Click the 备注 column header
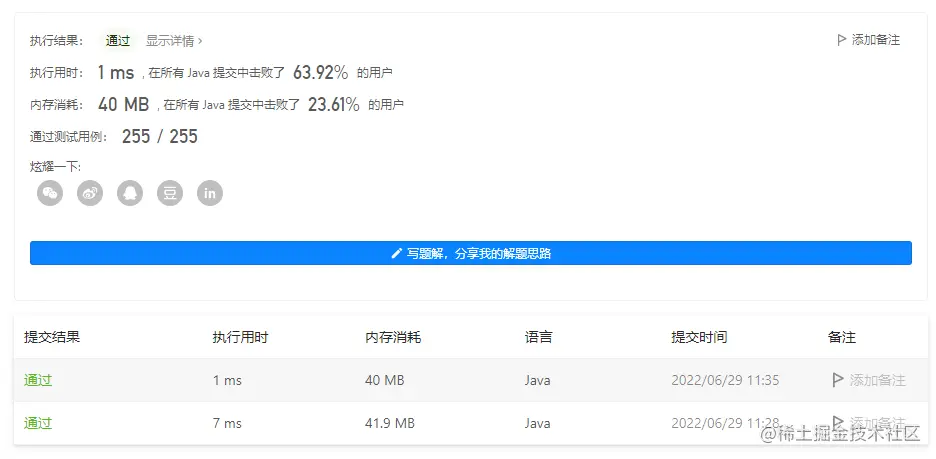936x459 pixels. point(842,337)
